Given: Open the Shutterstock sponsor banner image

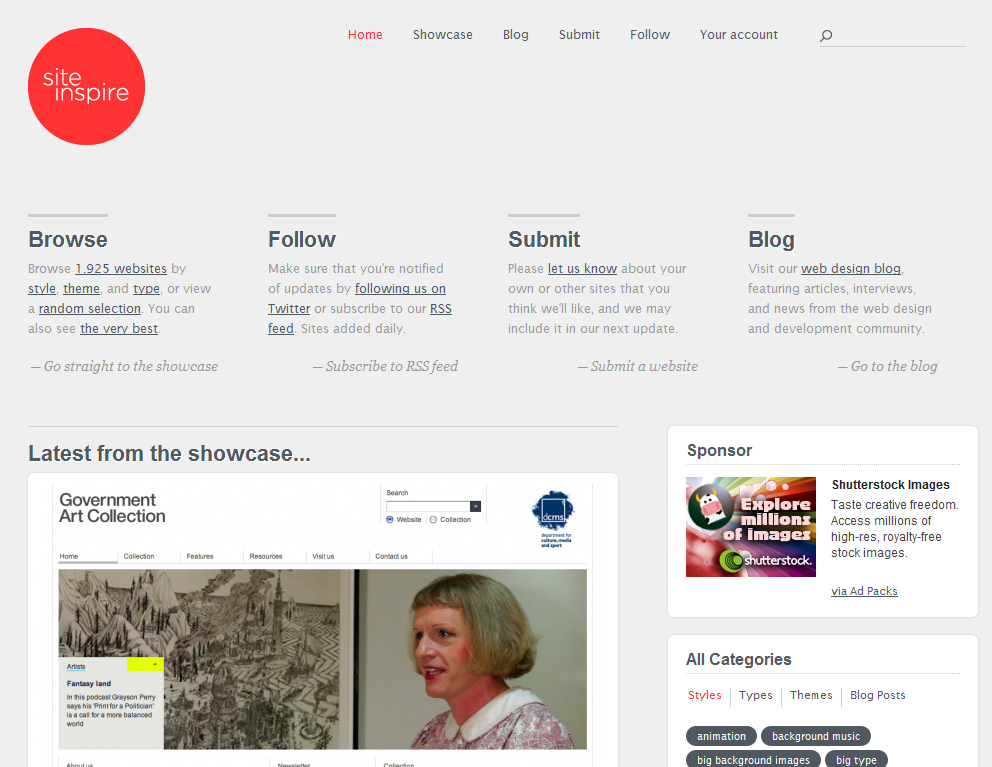Looking at the screenshot, I should coord(750,527).
